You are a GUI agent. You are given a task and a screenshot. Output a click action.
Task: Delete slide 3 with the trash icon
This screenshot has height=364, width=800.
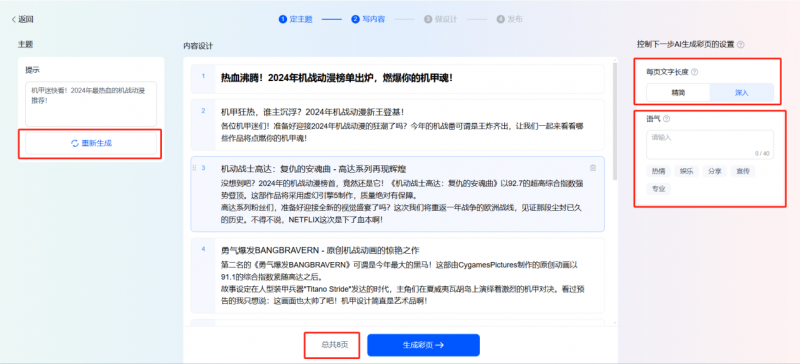pos(592,168)
